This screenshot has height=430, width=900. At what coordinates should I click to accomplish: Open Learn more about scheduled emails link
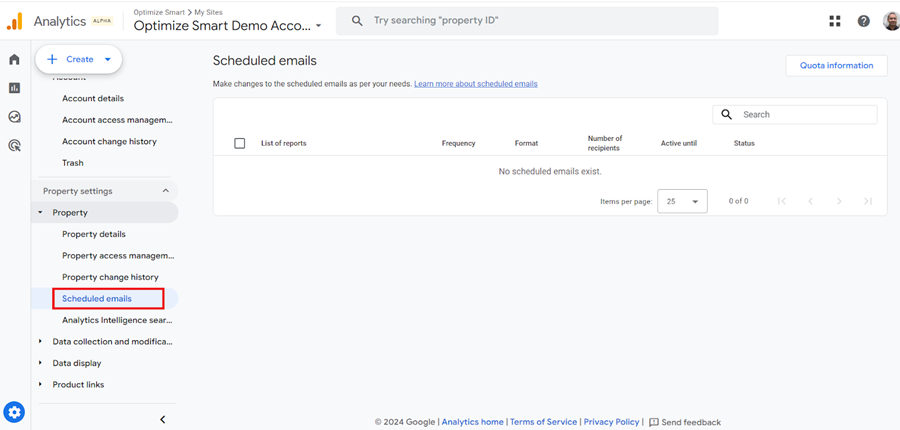pos(476,84)
